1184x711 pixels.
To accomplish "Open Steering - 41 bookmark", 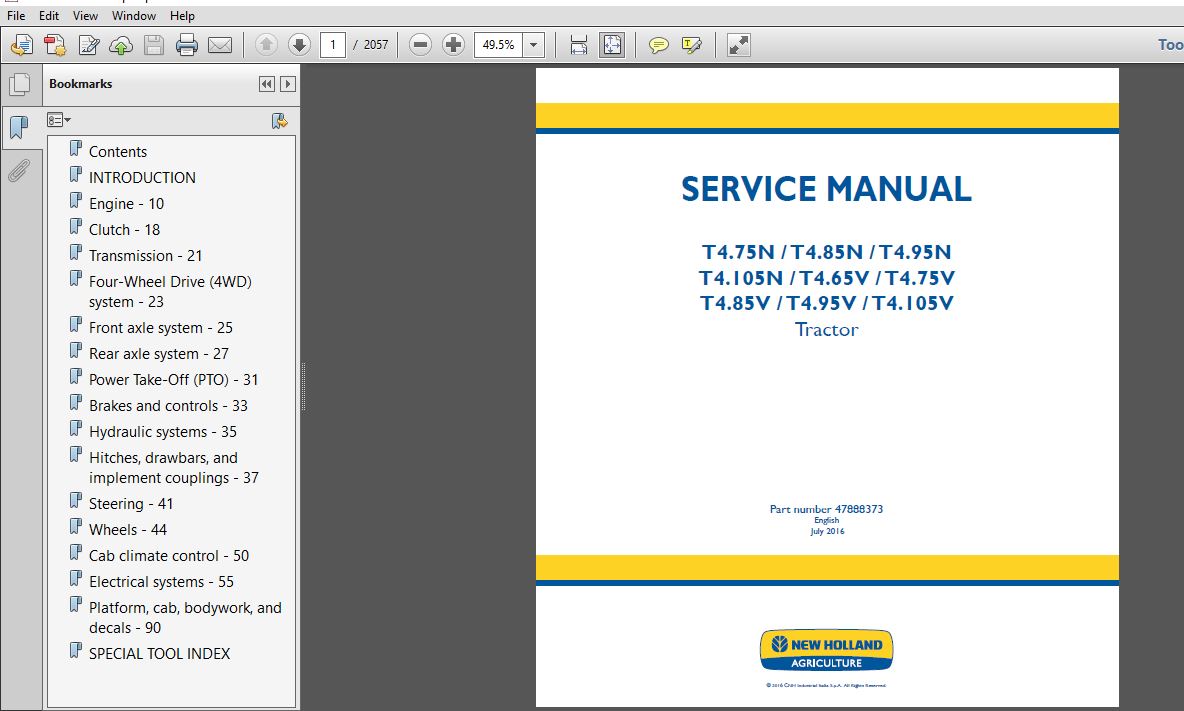I will point(131,503).
